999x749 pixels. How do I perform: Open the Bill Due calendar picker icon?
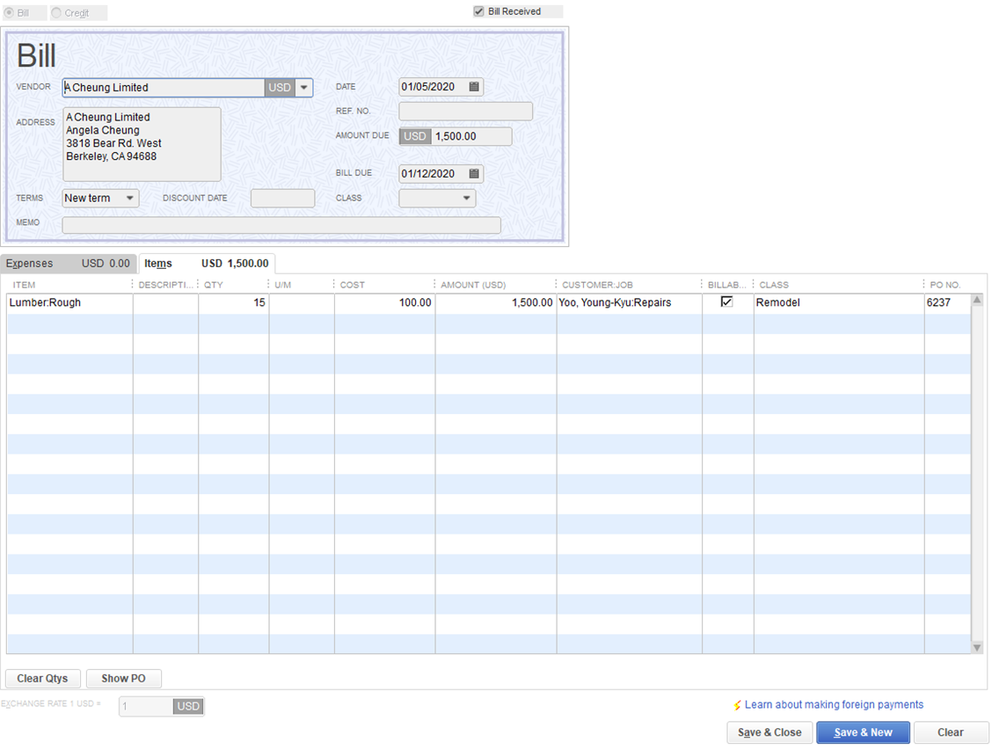click(x=474, y=173)
